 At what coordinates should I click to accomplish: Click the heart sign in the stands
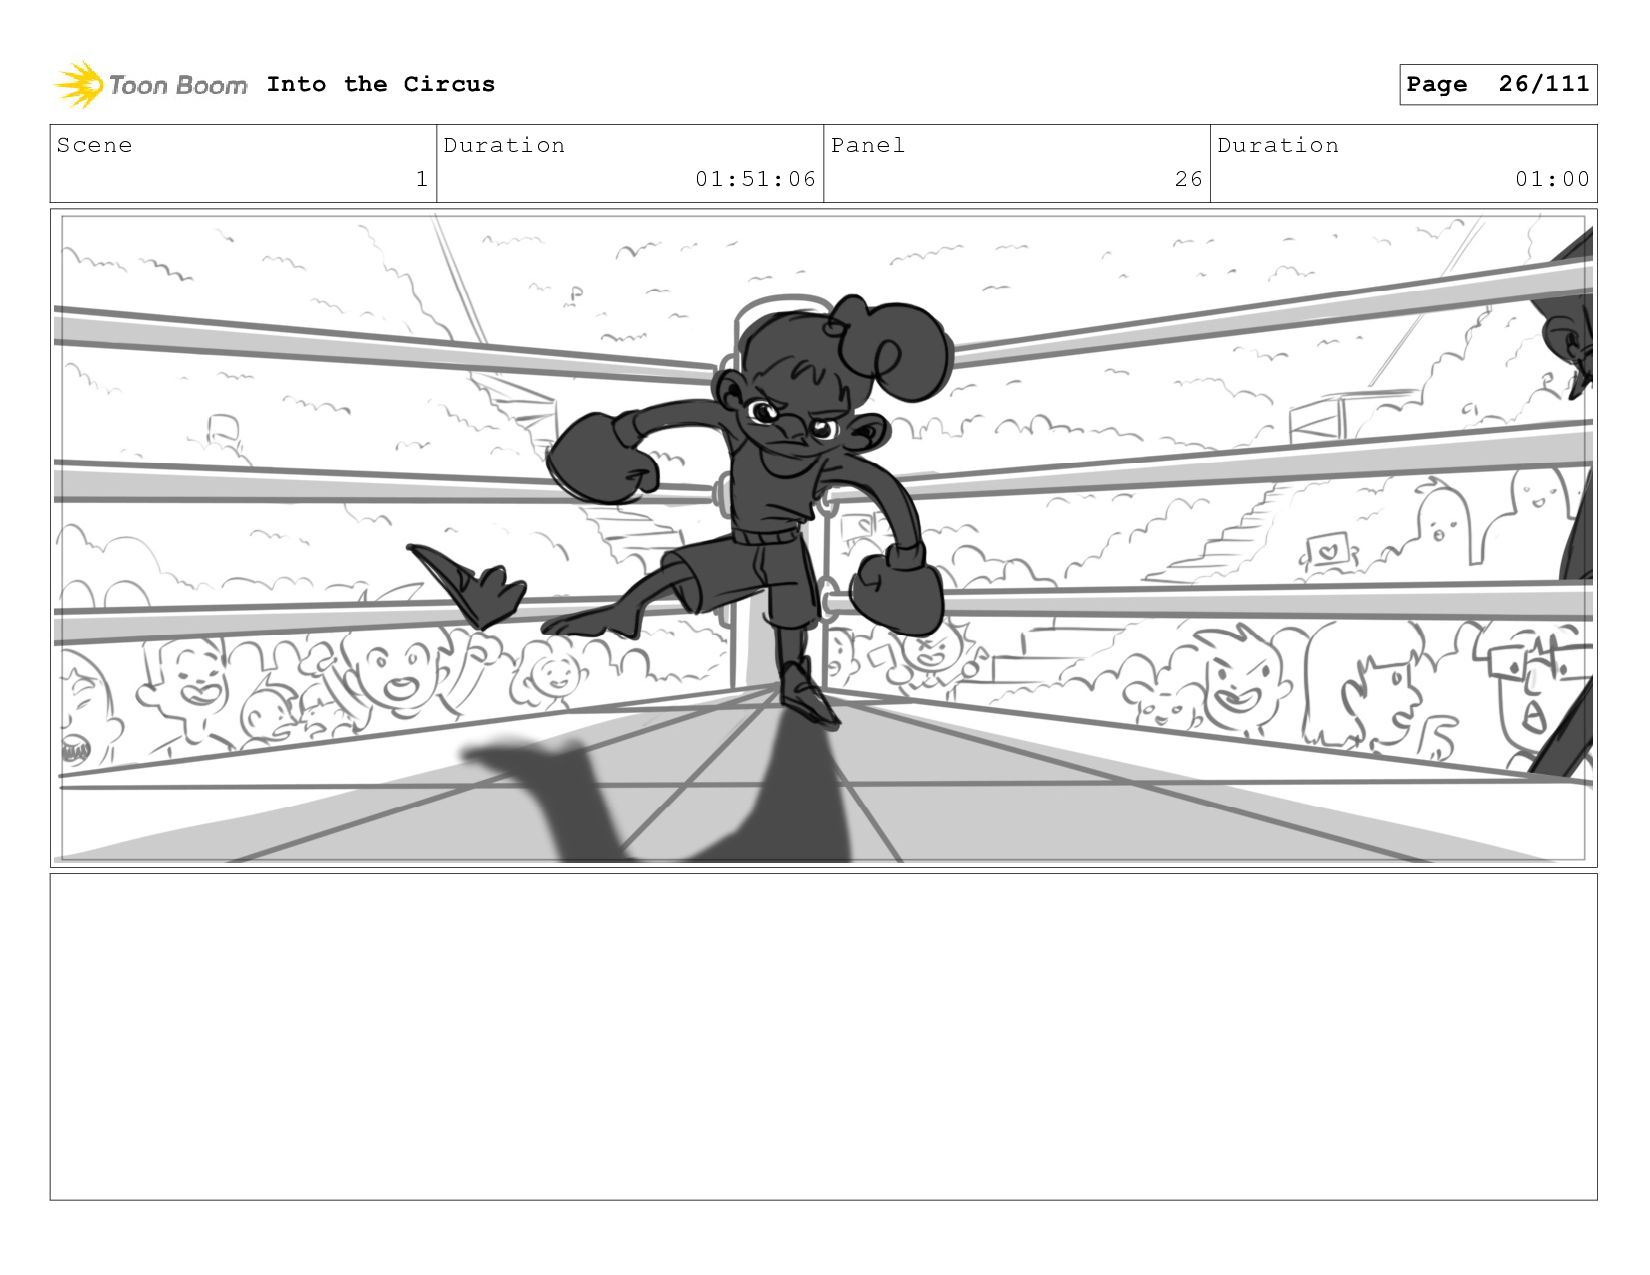tap(1327, 551)
